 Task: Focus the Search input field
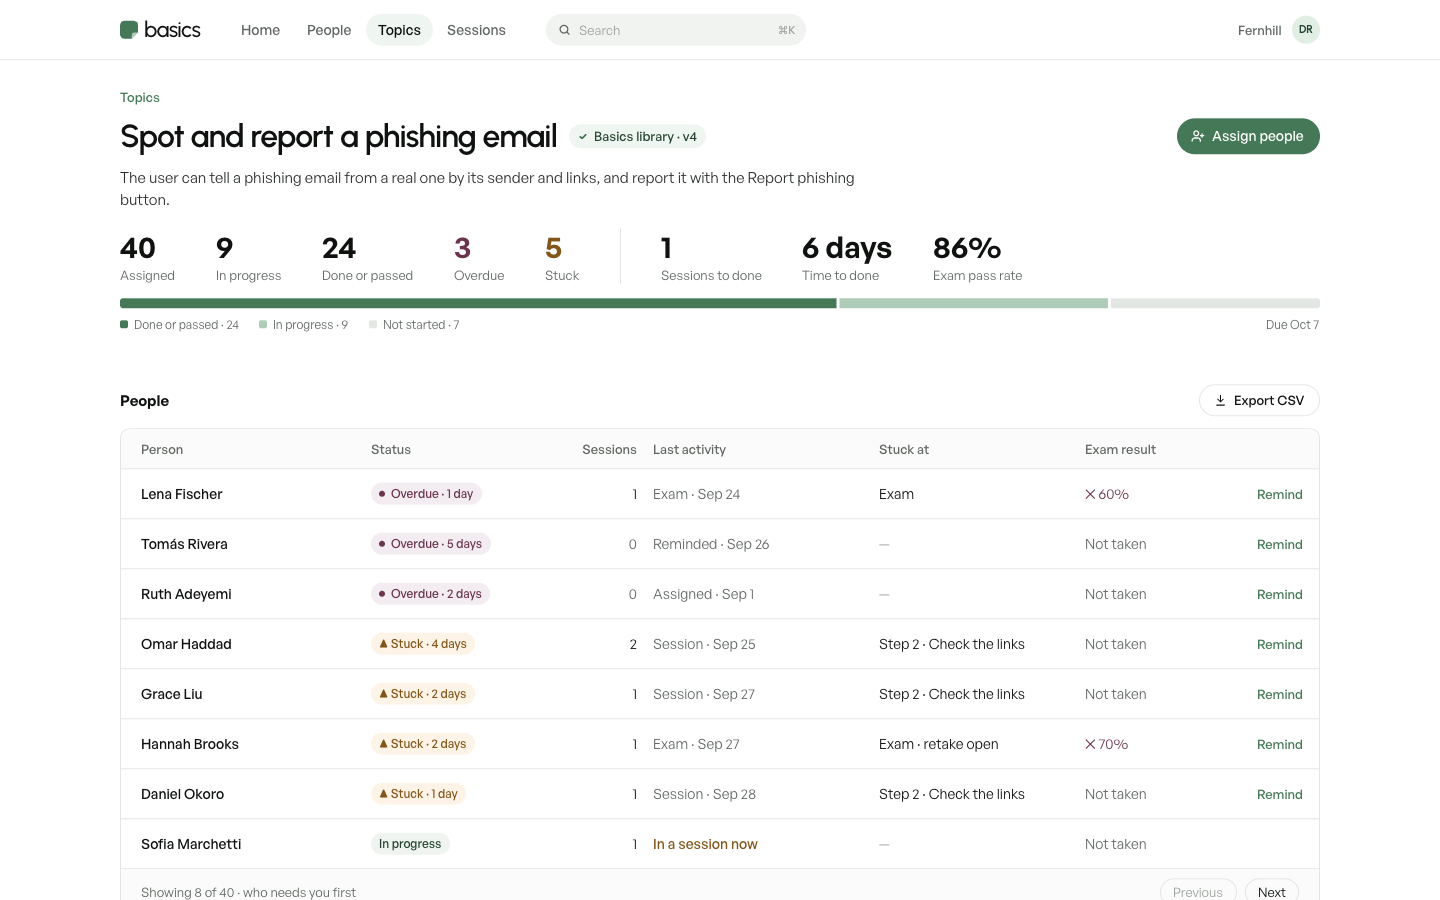tap(676, 30)
